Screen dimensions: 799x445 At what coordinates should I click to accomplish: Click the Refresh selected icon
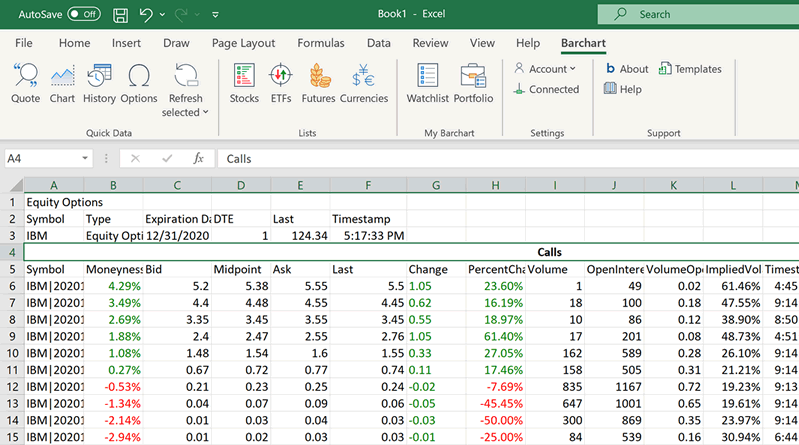[185, 76]
